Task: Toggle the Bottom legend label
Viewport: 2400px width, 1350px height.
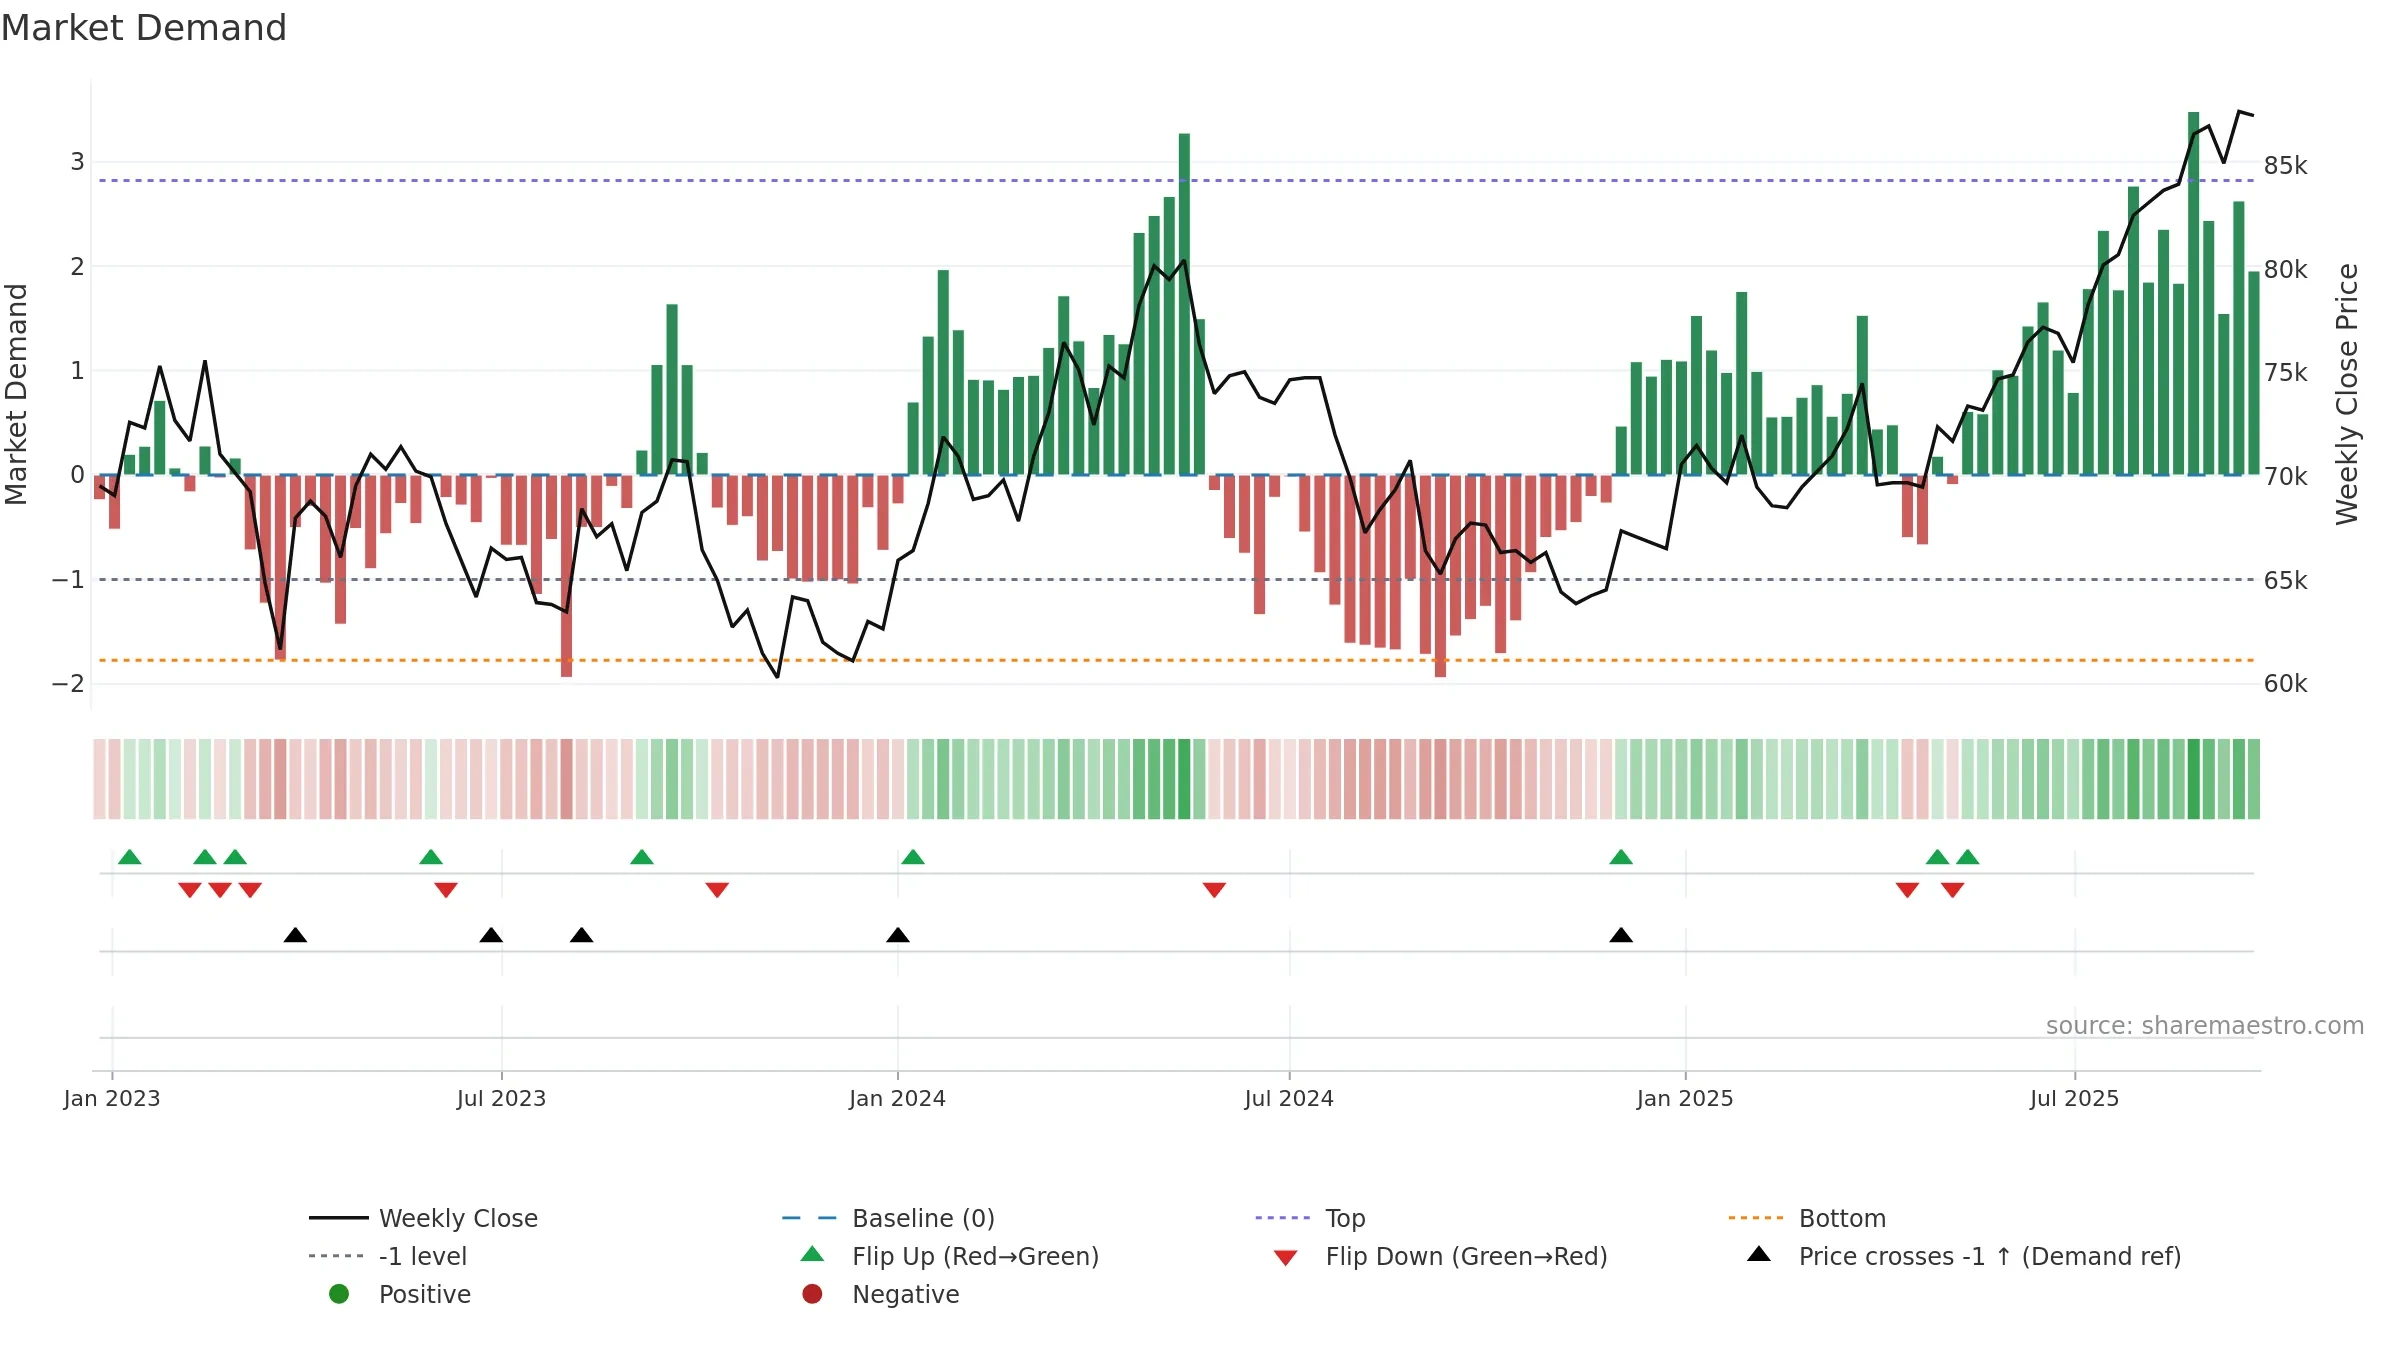Action: [x=1842, y=1218]
